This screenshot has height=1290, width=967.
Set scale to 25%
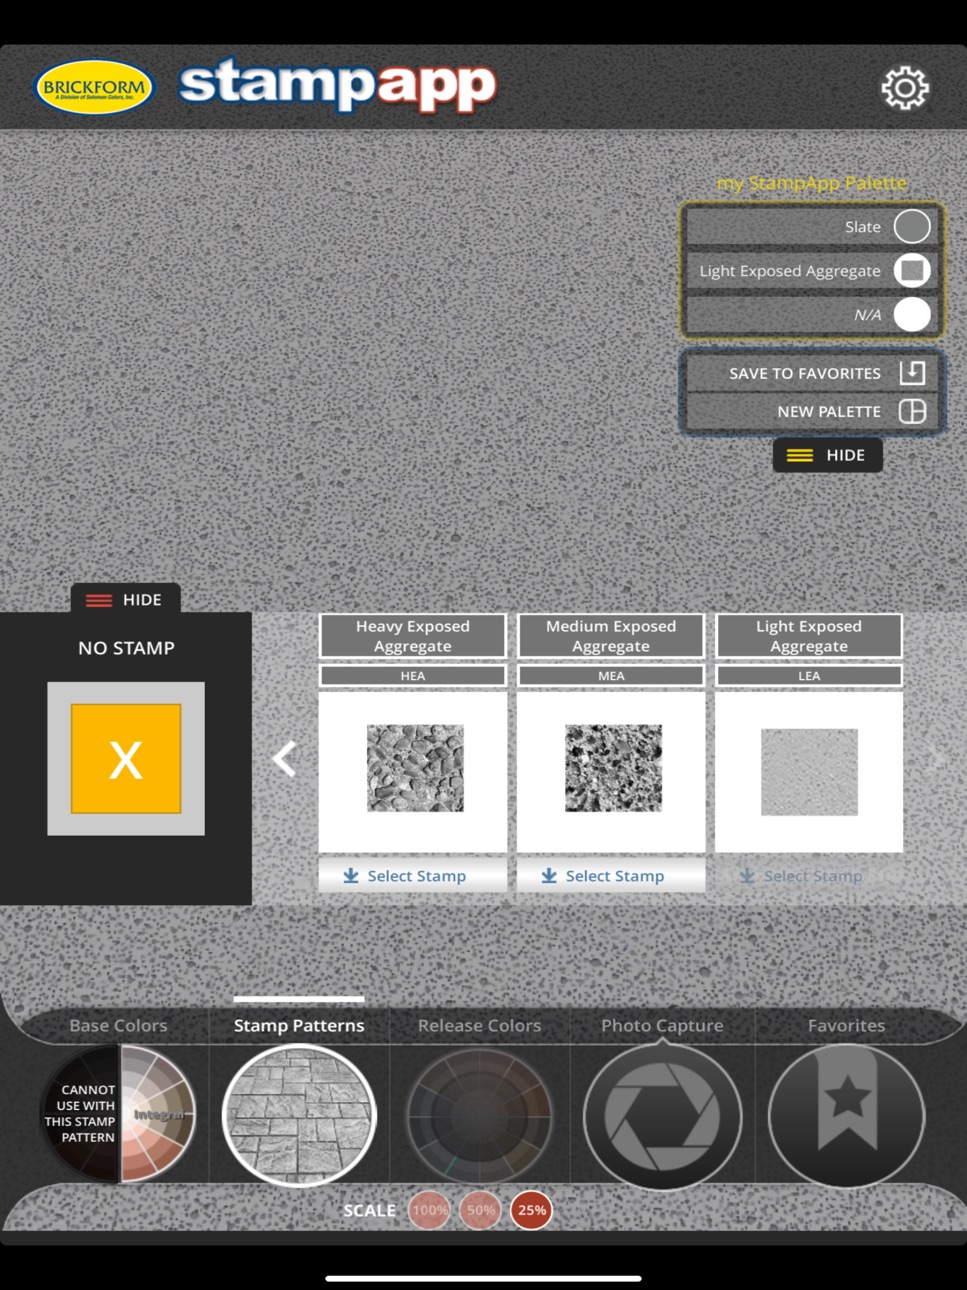pos(532,1210)
